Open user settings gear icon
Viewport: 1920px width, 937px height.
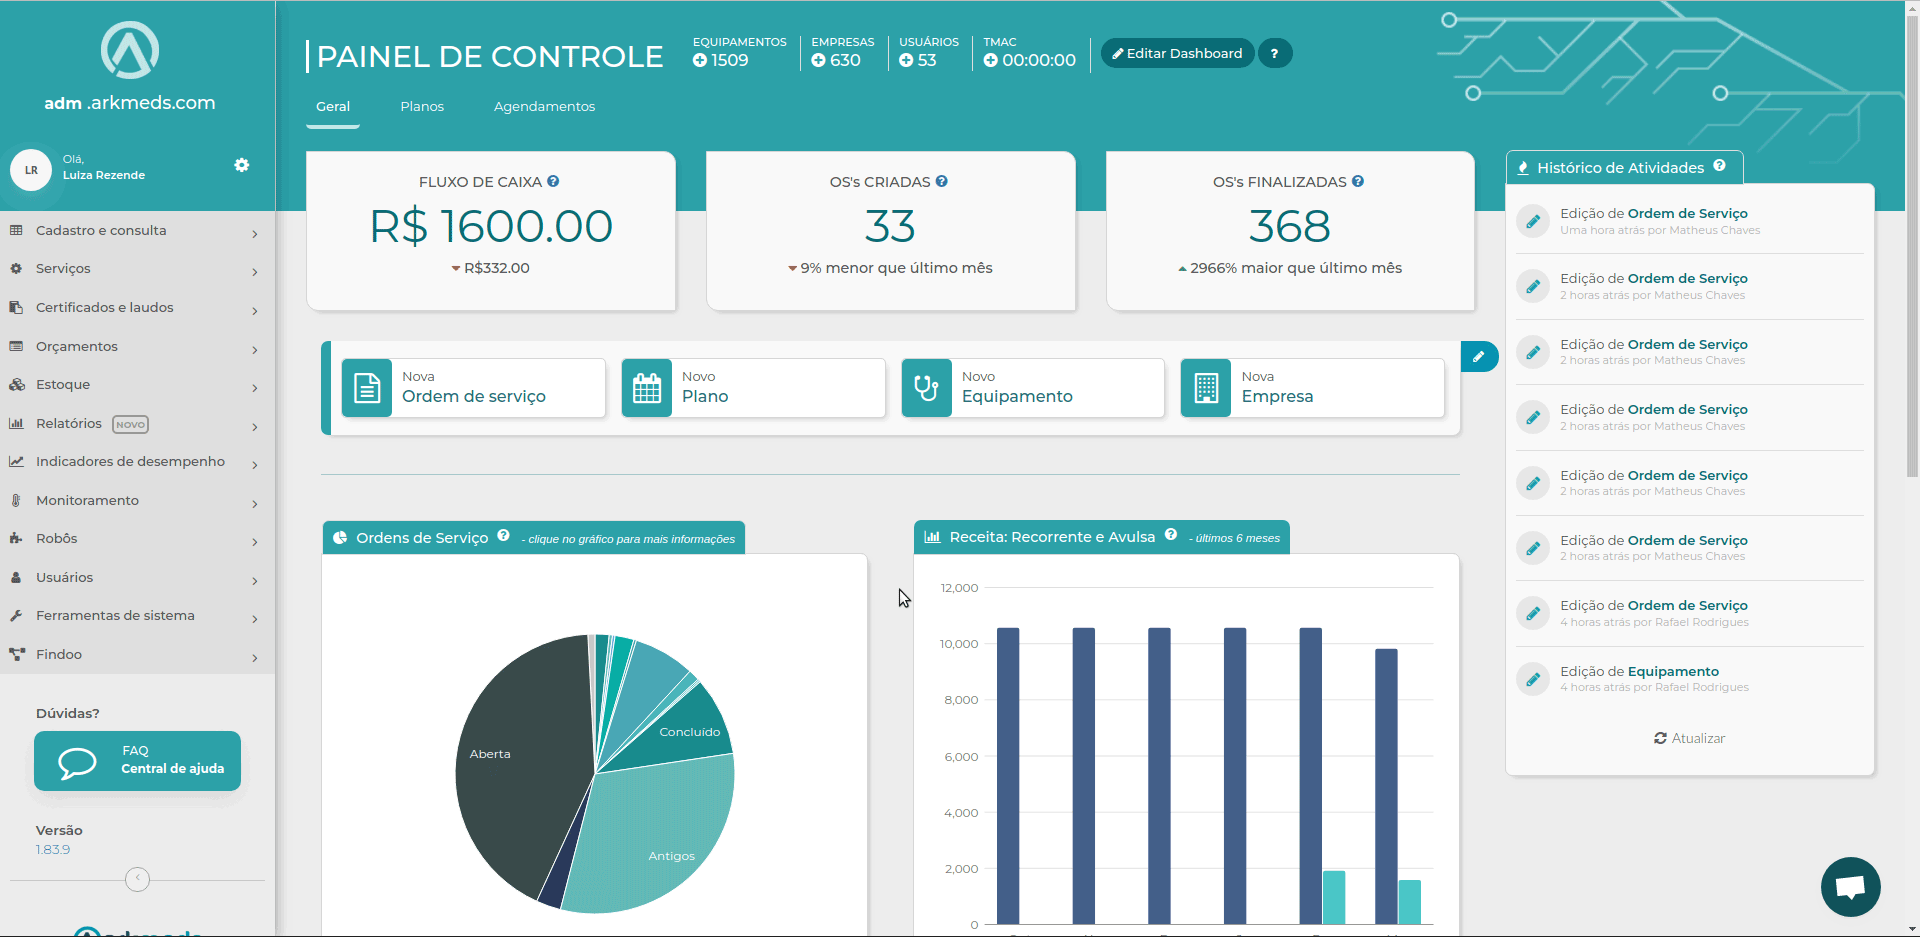241,165
